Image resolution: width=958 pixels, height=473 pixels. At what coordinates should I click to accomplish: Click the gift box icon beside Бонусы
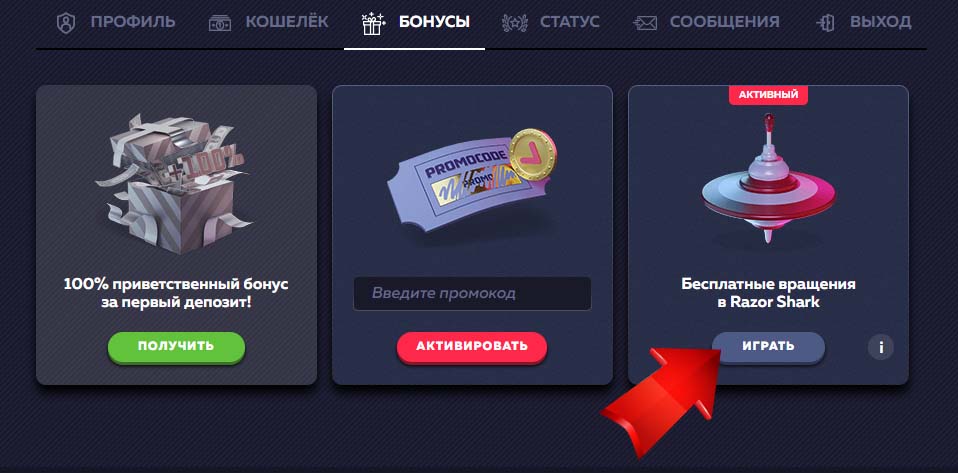(371, 23)
